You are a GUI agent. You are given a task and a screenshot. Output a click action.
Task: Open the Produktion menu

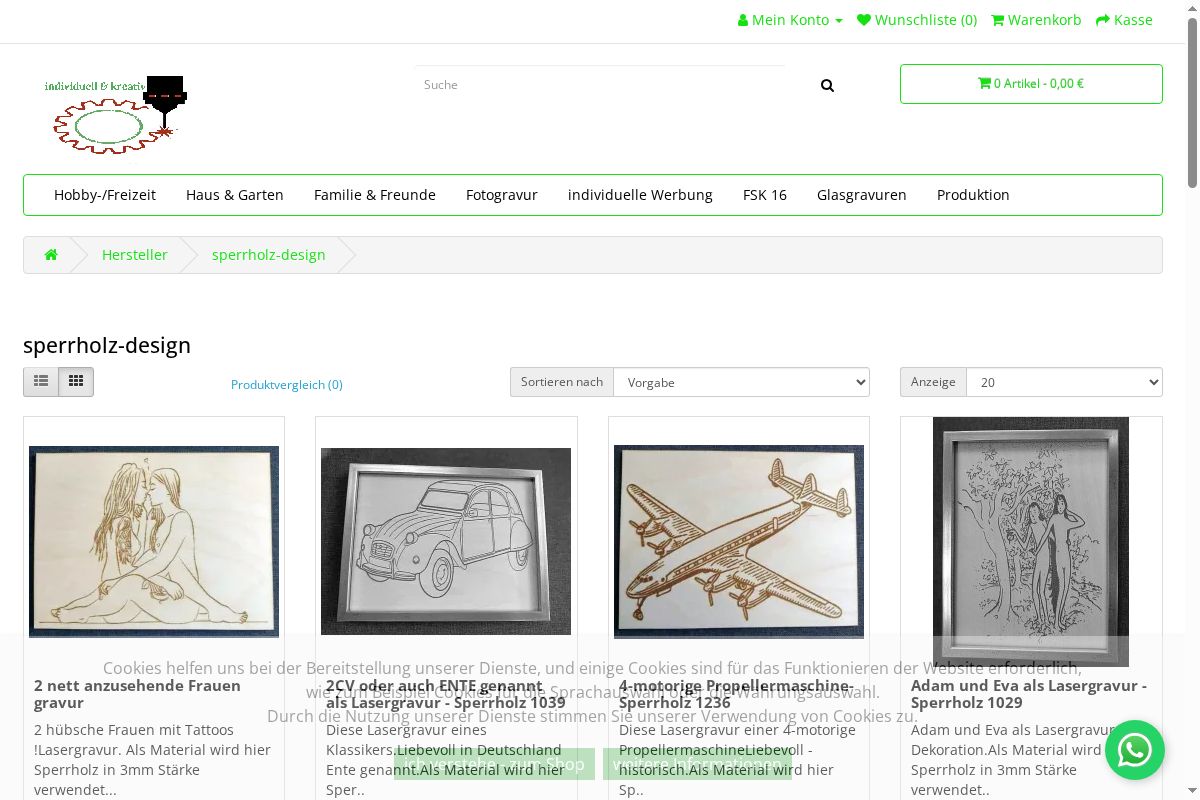pyautogui.click(x=973, y=195)
